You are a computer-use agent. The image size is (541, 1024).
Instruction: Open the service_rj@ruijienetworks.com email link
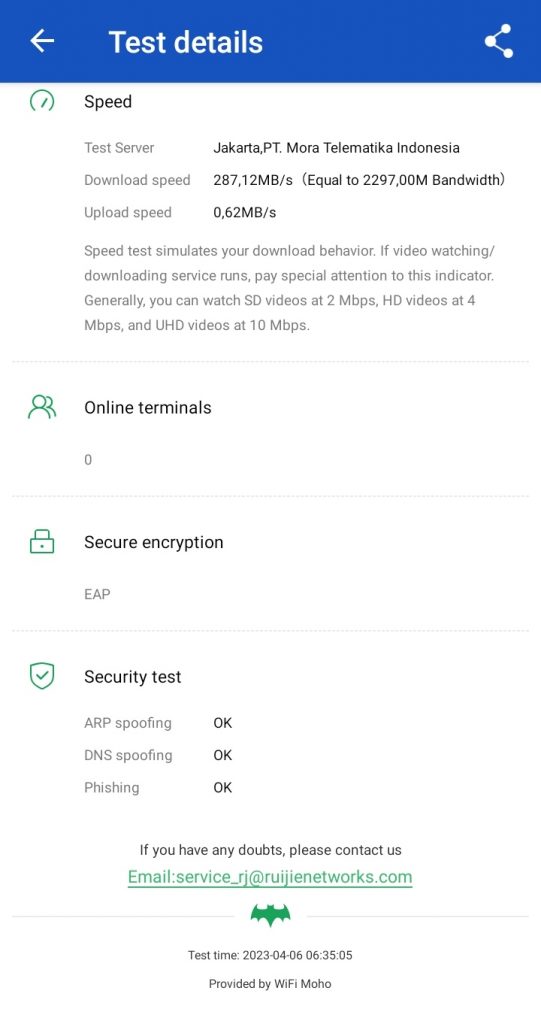(270, 876)
